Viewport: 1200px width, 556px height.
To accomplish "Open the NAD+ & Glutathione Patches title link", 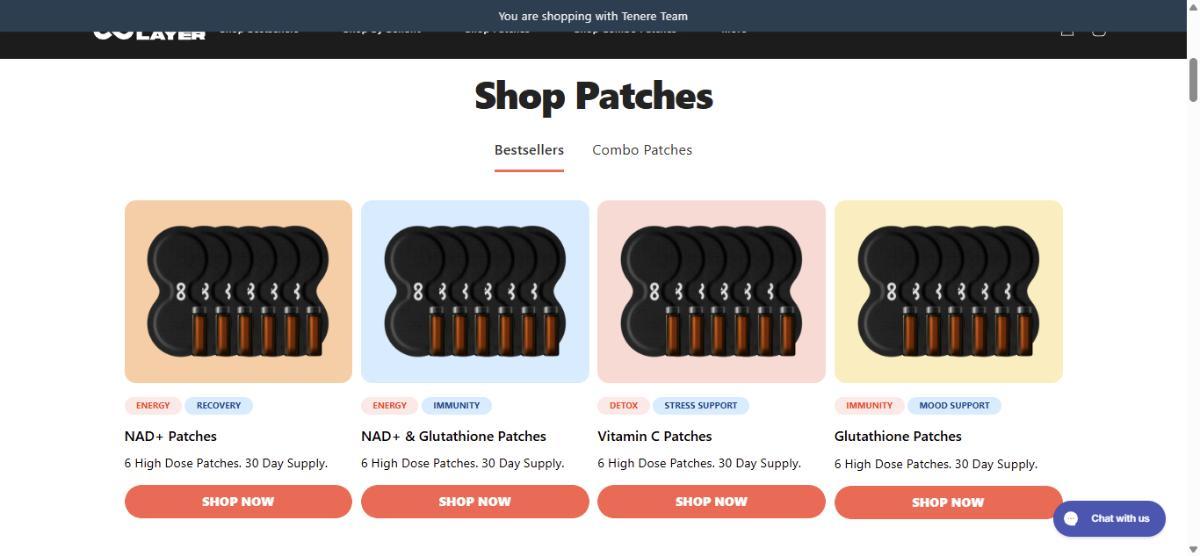I will click(454, 436).
